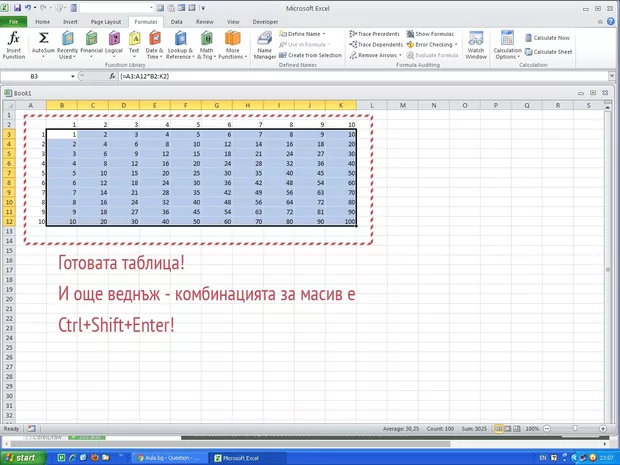Click Zoom Out minus button
Screen dimensions: 620x465
click(x=547, y=429)
